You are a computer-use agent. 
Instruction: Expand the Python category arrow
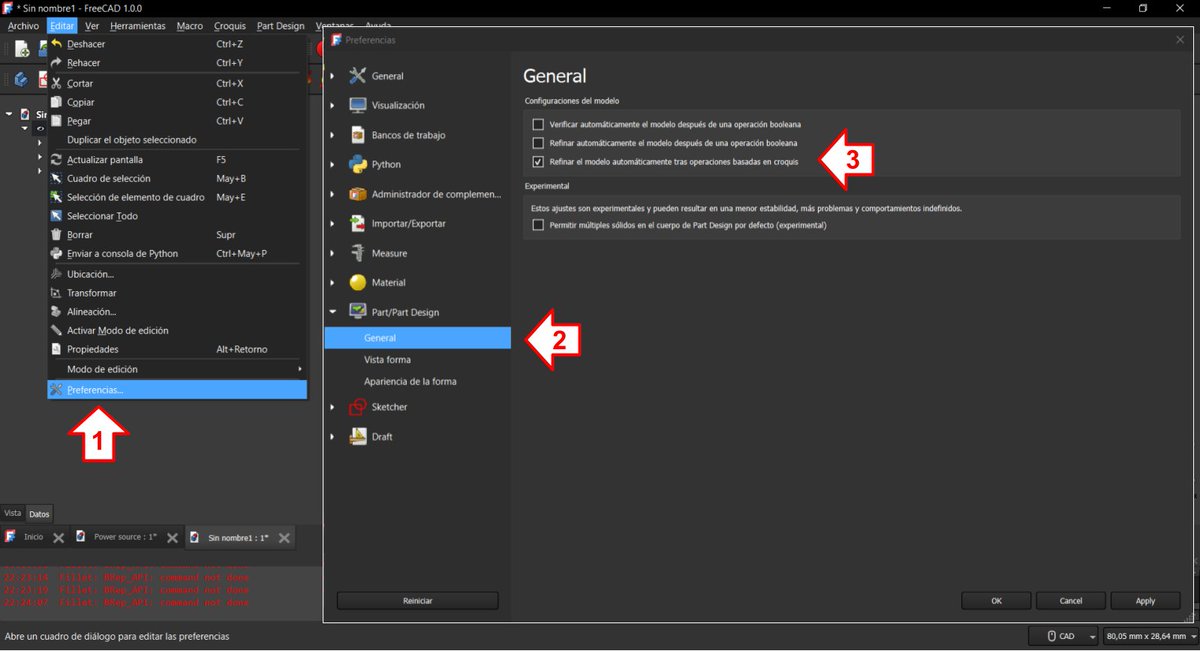click(x=333, y=164)
